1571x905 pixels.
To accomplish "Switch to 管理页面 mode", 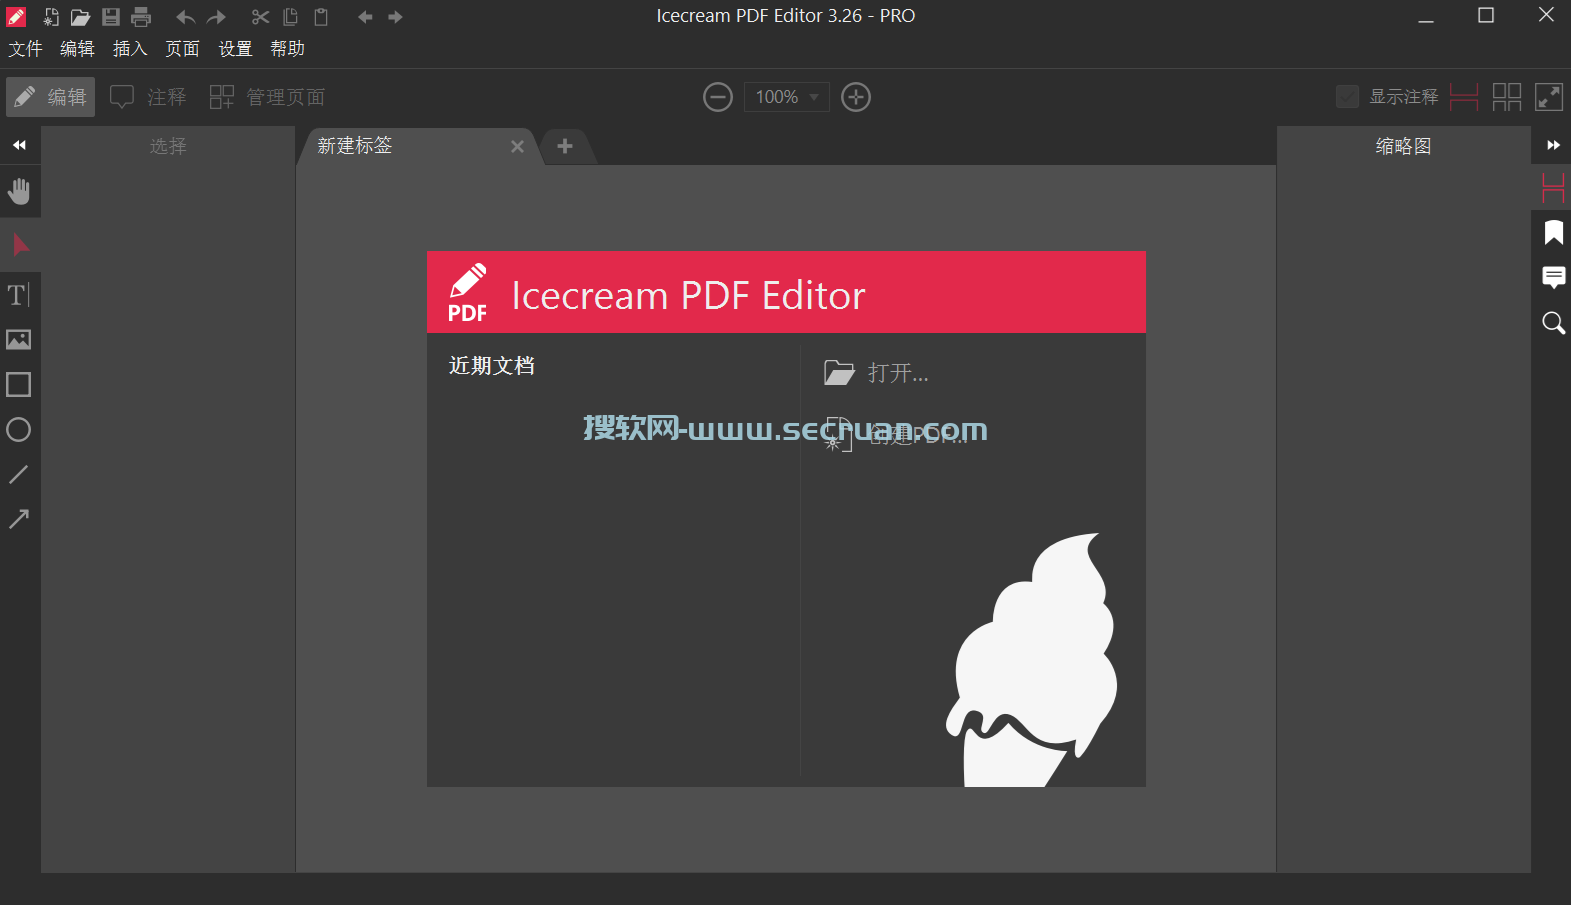I will tap(267, 97).
